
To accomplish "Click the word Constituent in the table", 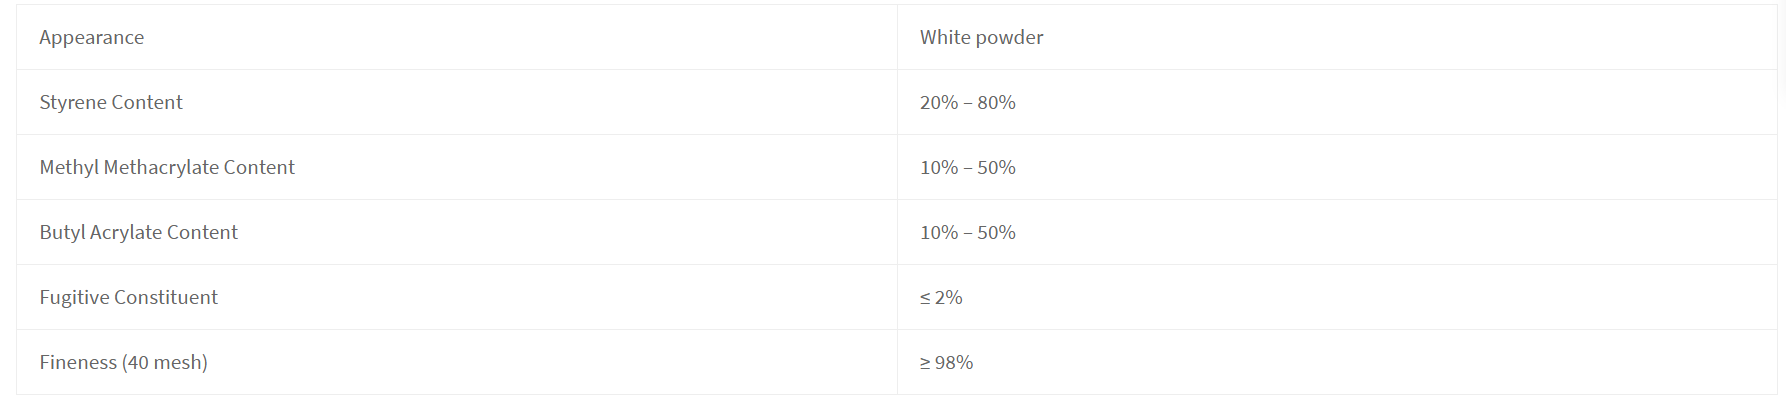I will tap(166, 297).
